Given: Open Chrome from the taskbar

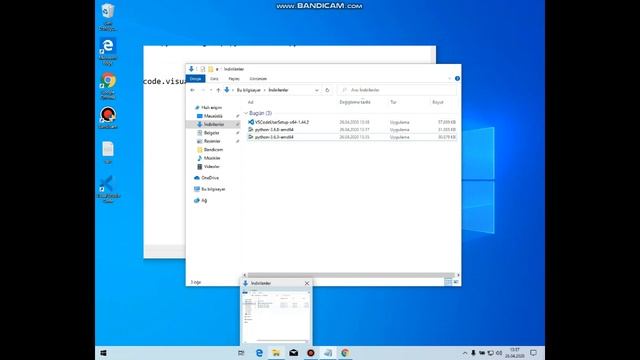Looking at the screenshot, I should pos(345,353).
